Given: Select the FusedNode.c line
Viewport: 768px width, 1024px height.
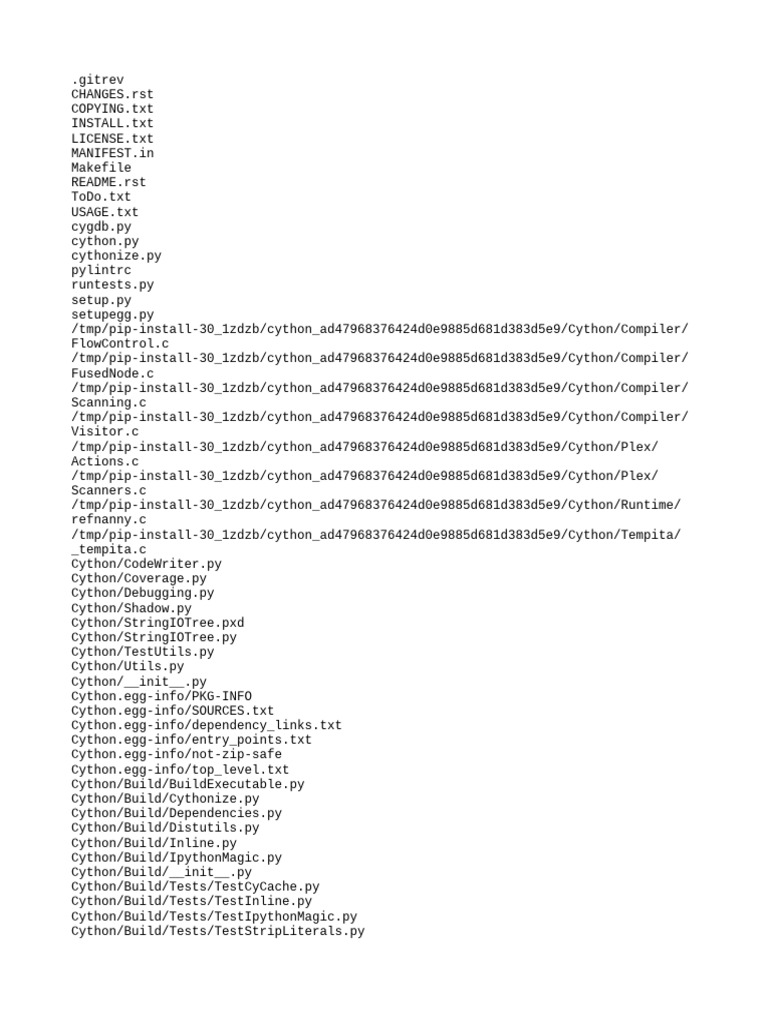Looking at the screenshot, I should (x=112, y=374).
